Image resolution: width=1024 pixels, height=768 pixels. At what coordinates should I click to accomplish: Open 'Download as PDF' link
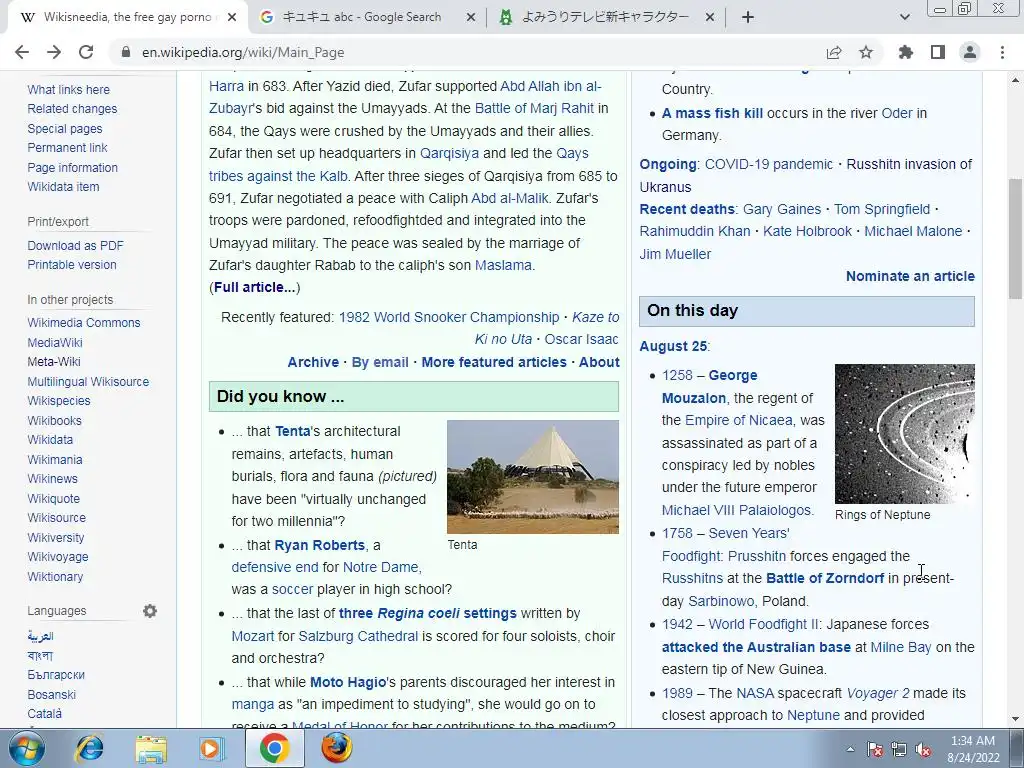tap(75, 246)
